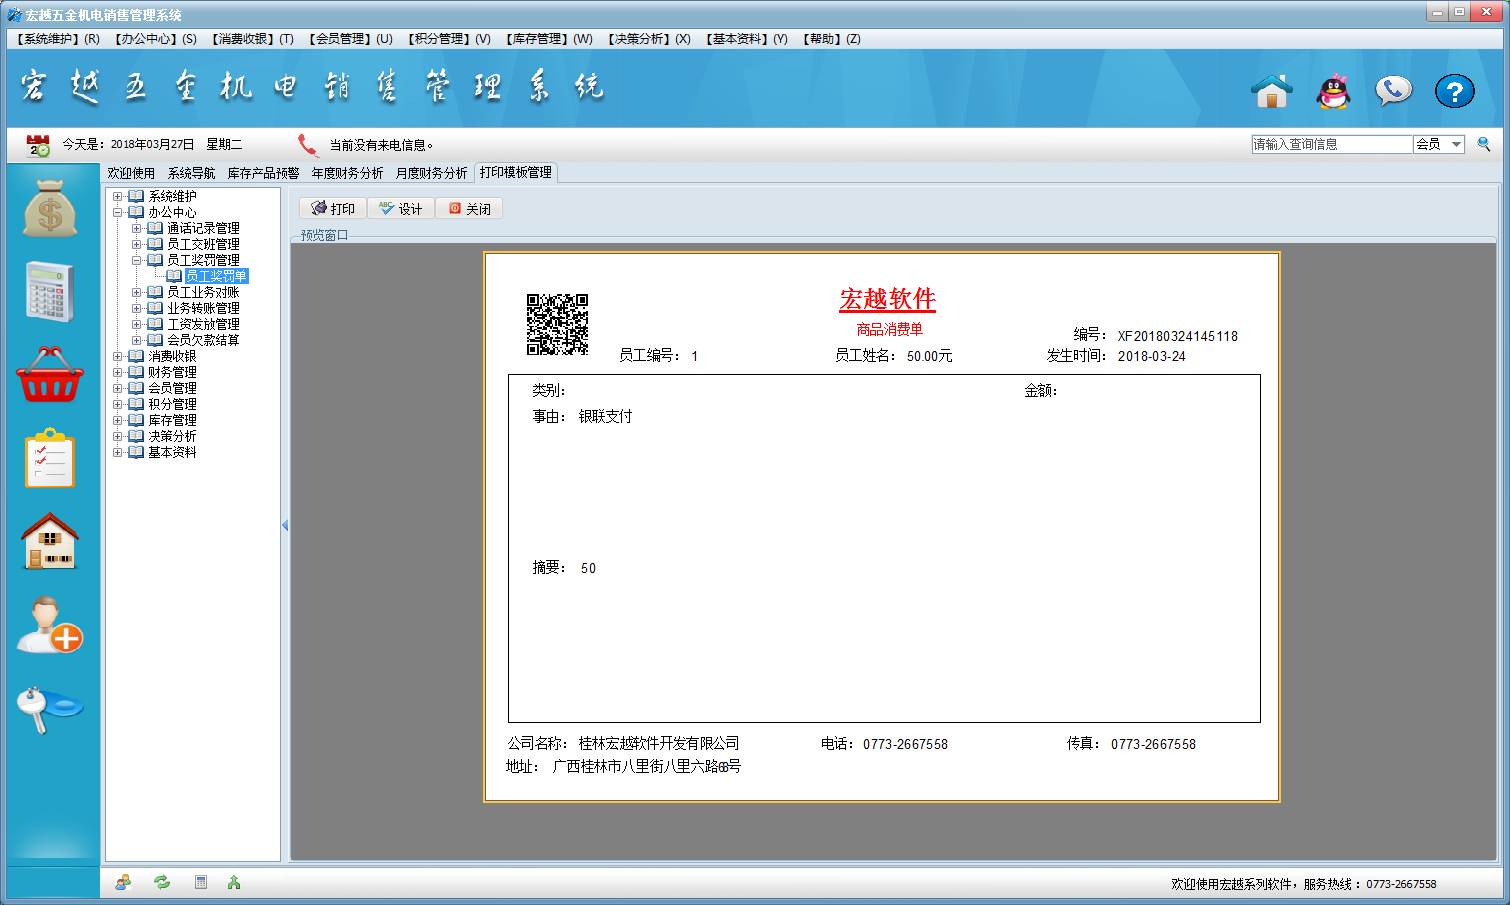The image size is (1510, 905).
Task: Open the calculator icon in sidebar
Action: pyautogui.click(x=50, y=291)
